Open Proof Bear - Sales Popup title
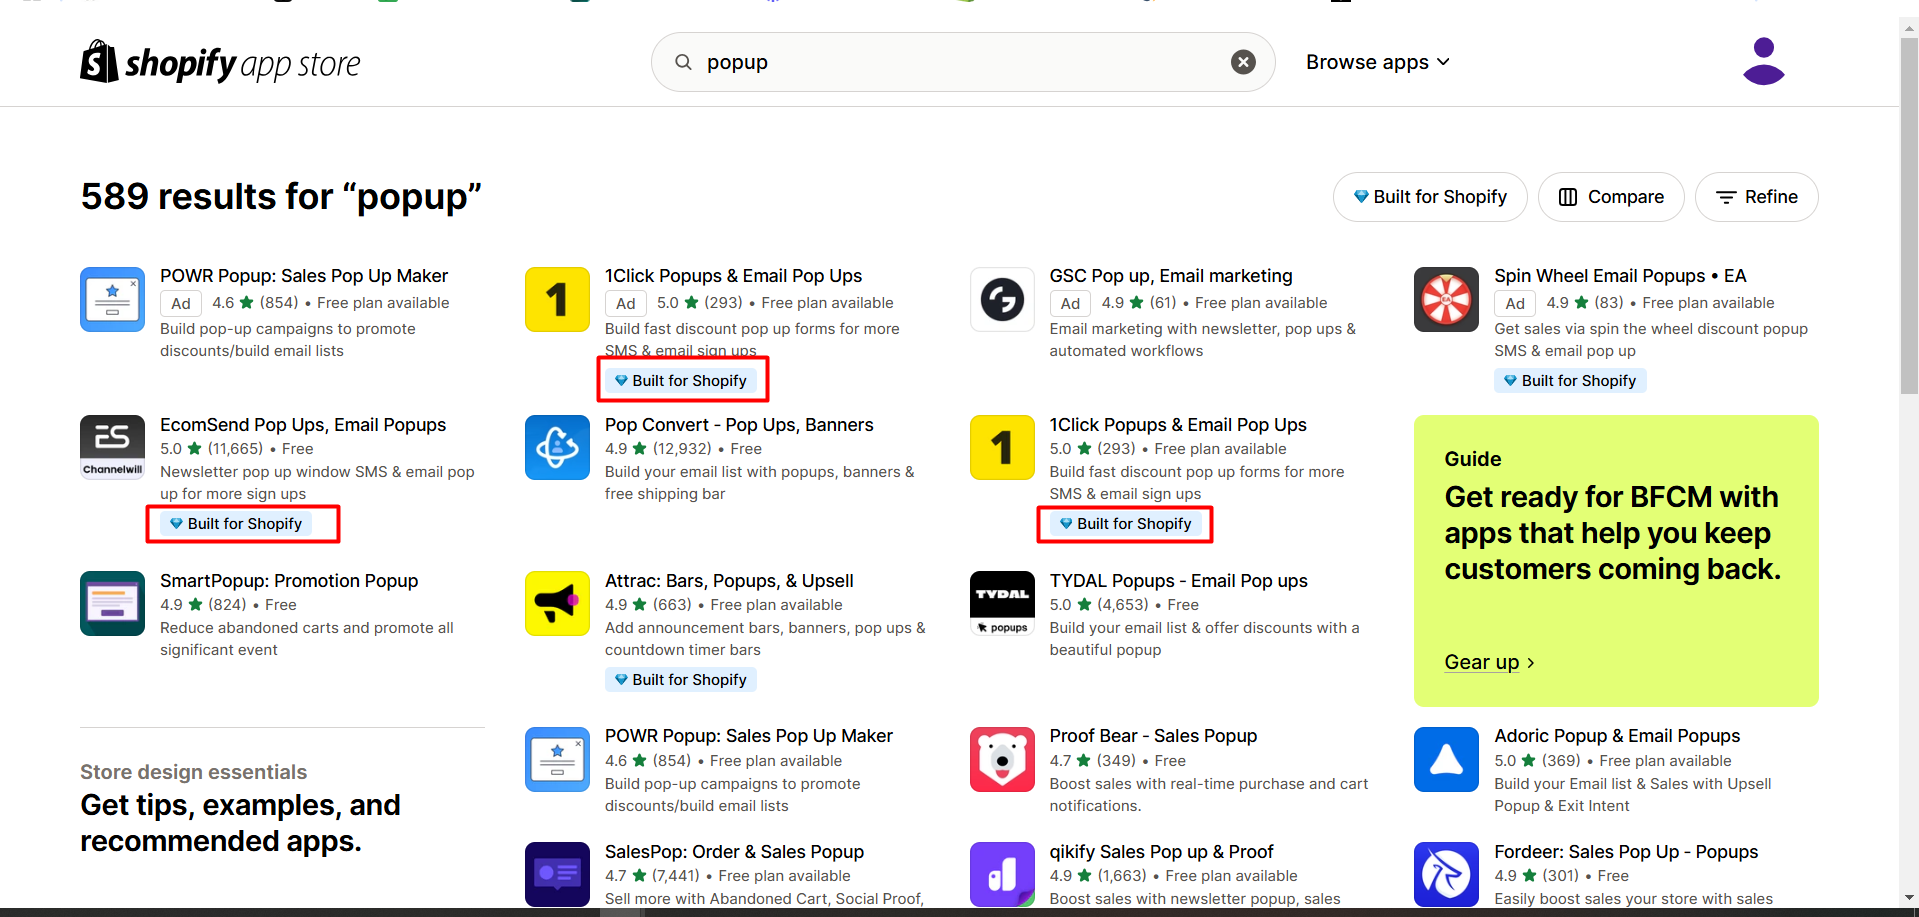Image resolution: width=1919 pixels, height=917 pixels. [1153, 736]
